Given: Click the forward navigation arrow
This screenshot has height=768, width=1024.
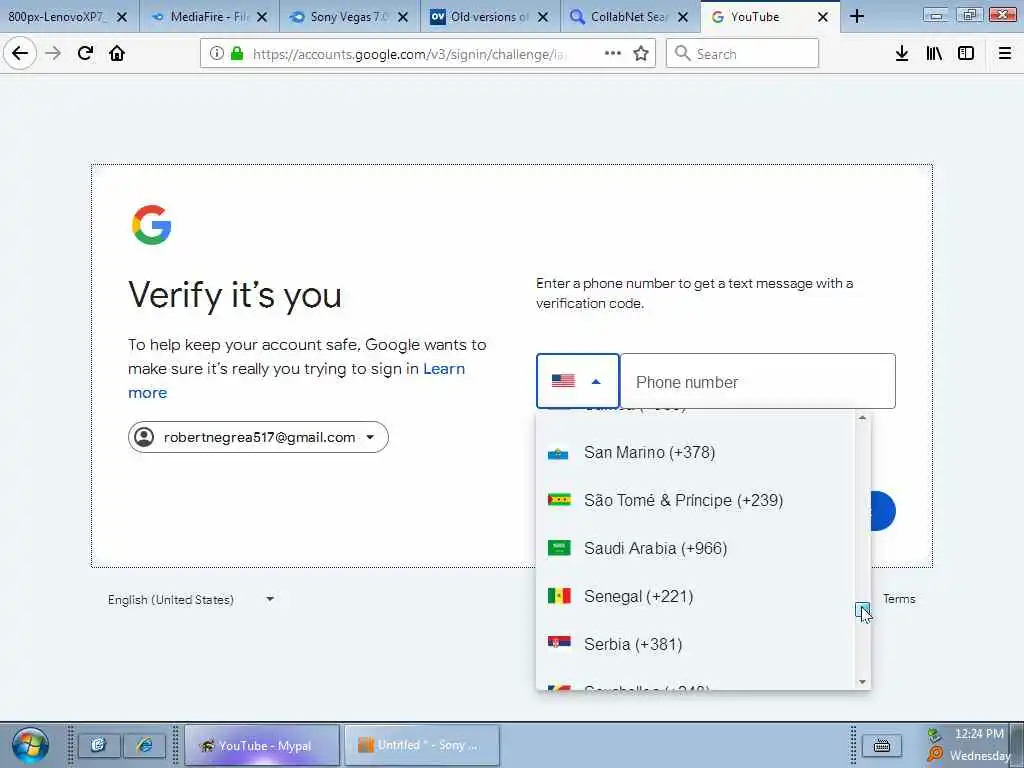Looking at the screenshot, I should tap(54, 54).
